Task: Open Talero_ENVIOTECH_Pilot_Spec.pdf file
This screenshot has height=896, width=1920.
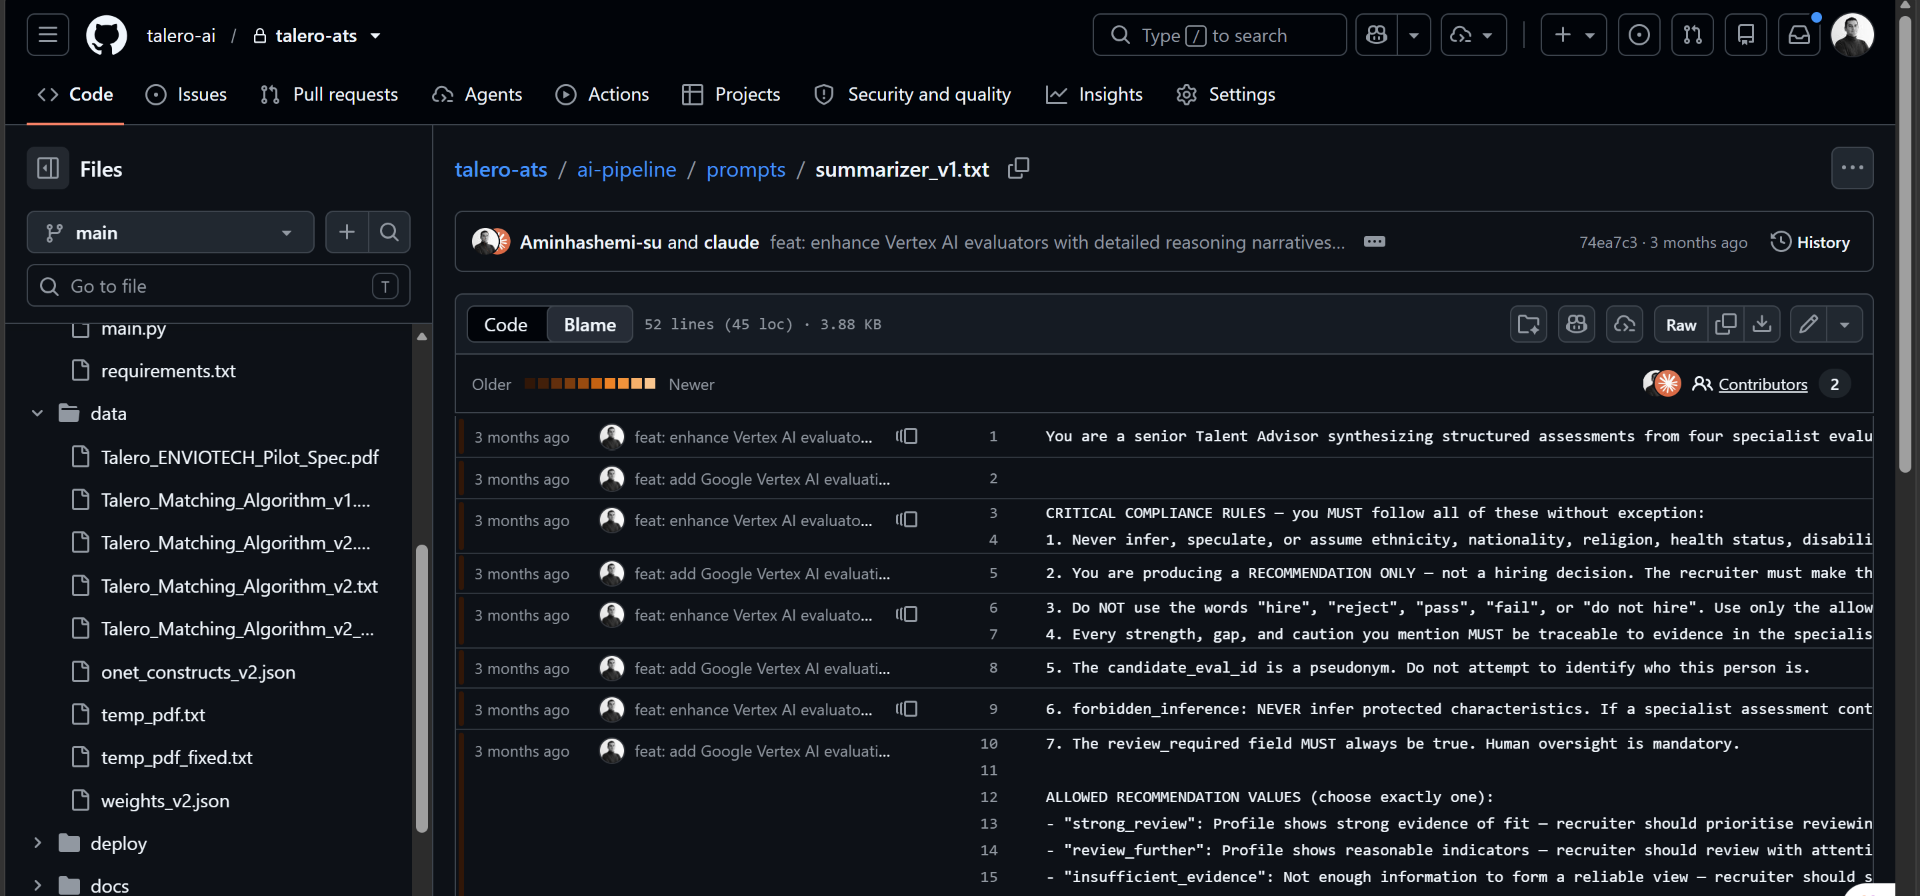Action: [239, 457]
